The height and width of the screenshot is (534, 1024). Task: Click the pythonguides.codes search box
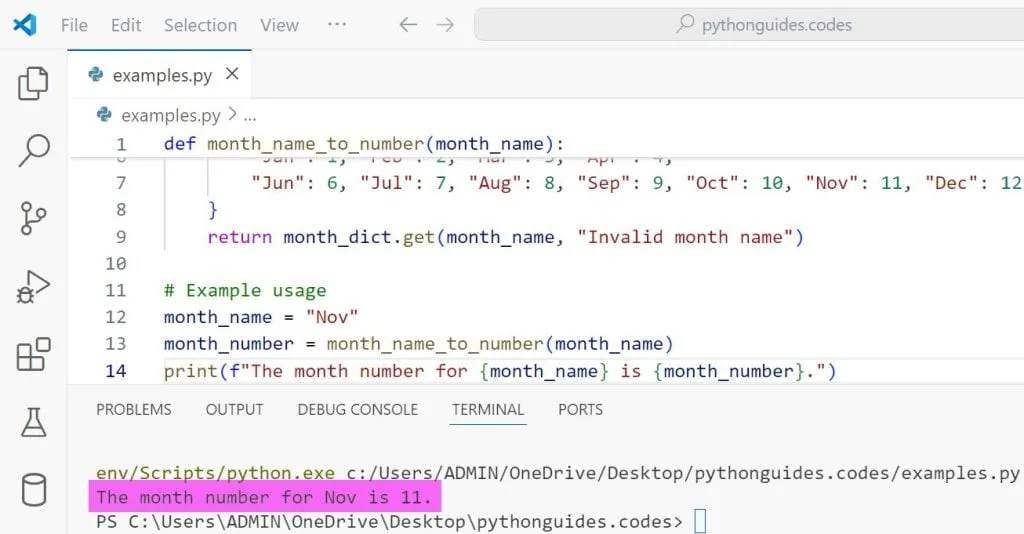coord(750,25)
